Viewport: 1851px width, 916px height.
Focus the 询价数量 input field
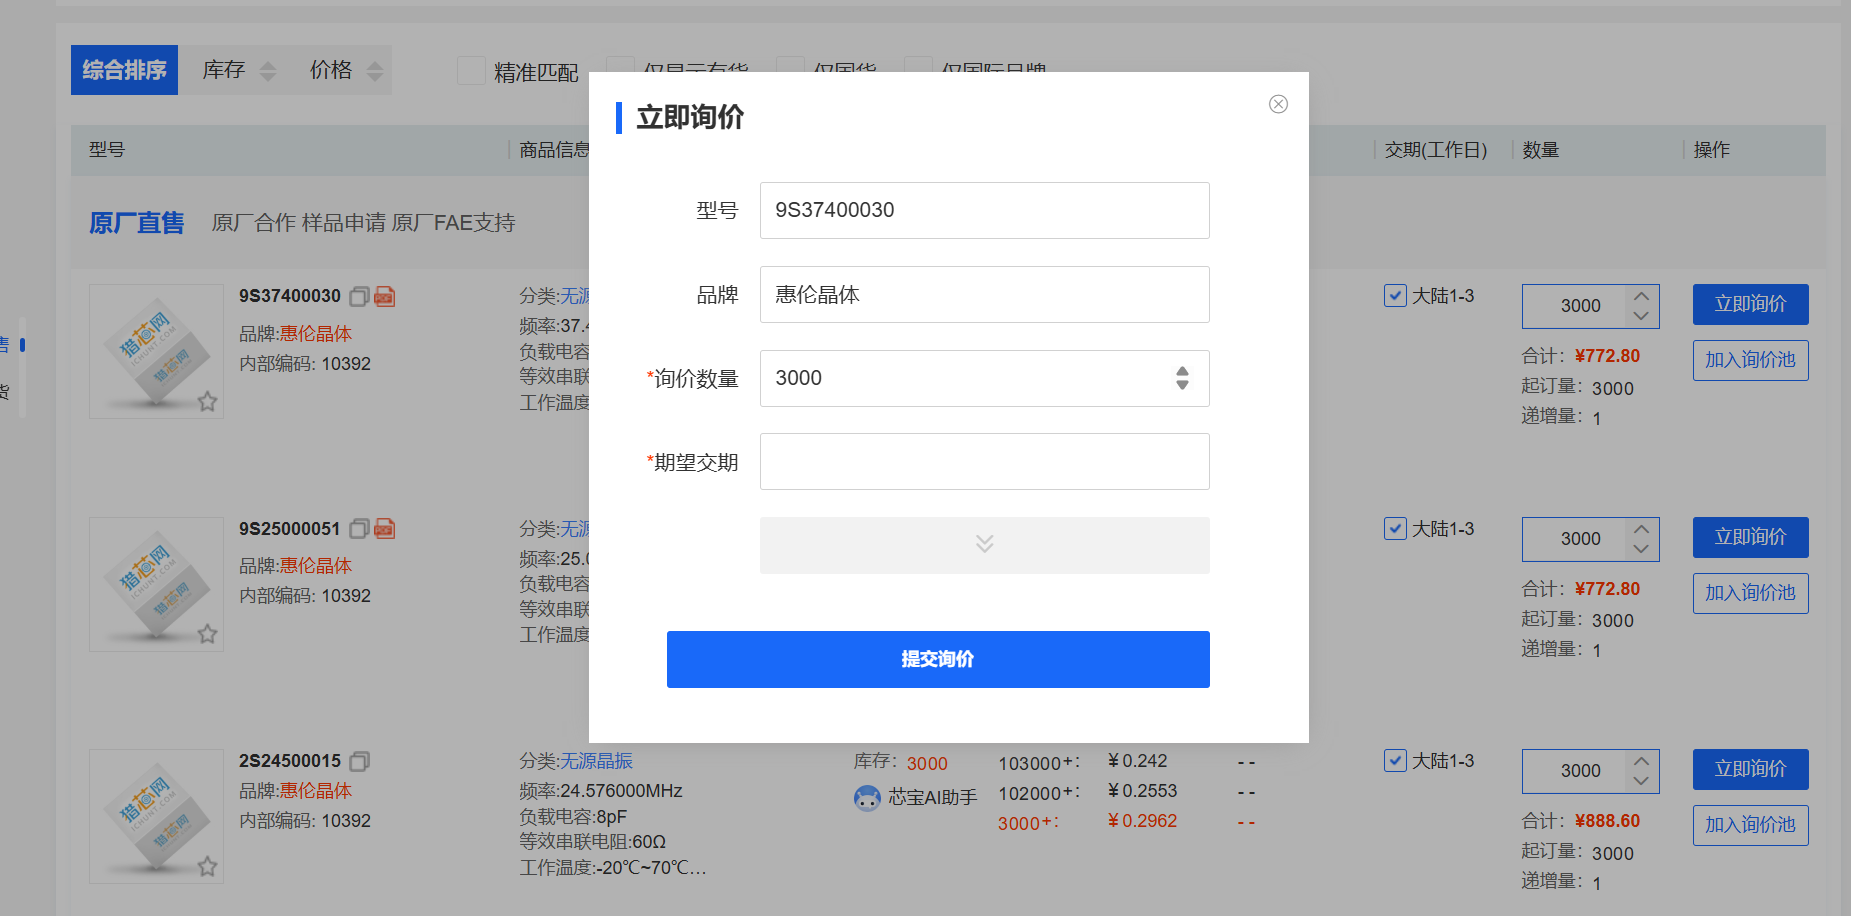coord(984,378)
